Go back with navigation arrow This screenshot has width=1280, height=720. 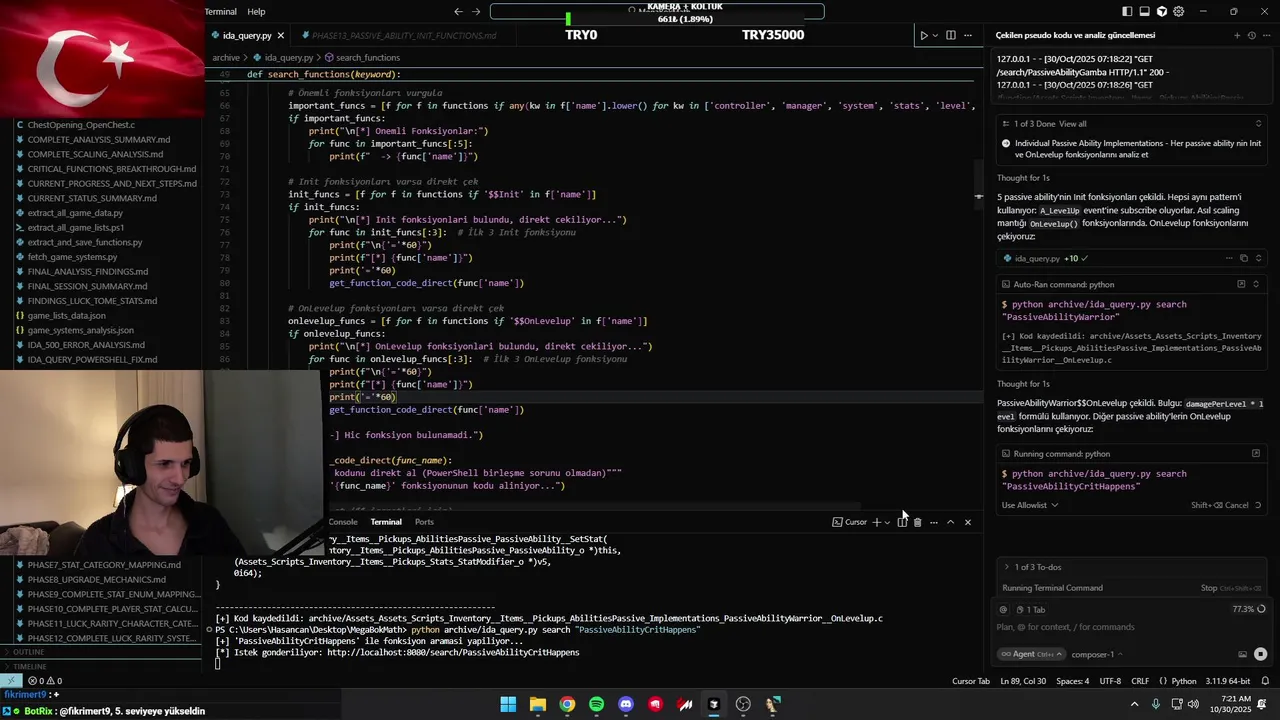458,12
